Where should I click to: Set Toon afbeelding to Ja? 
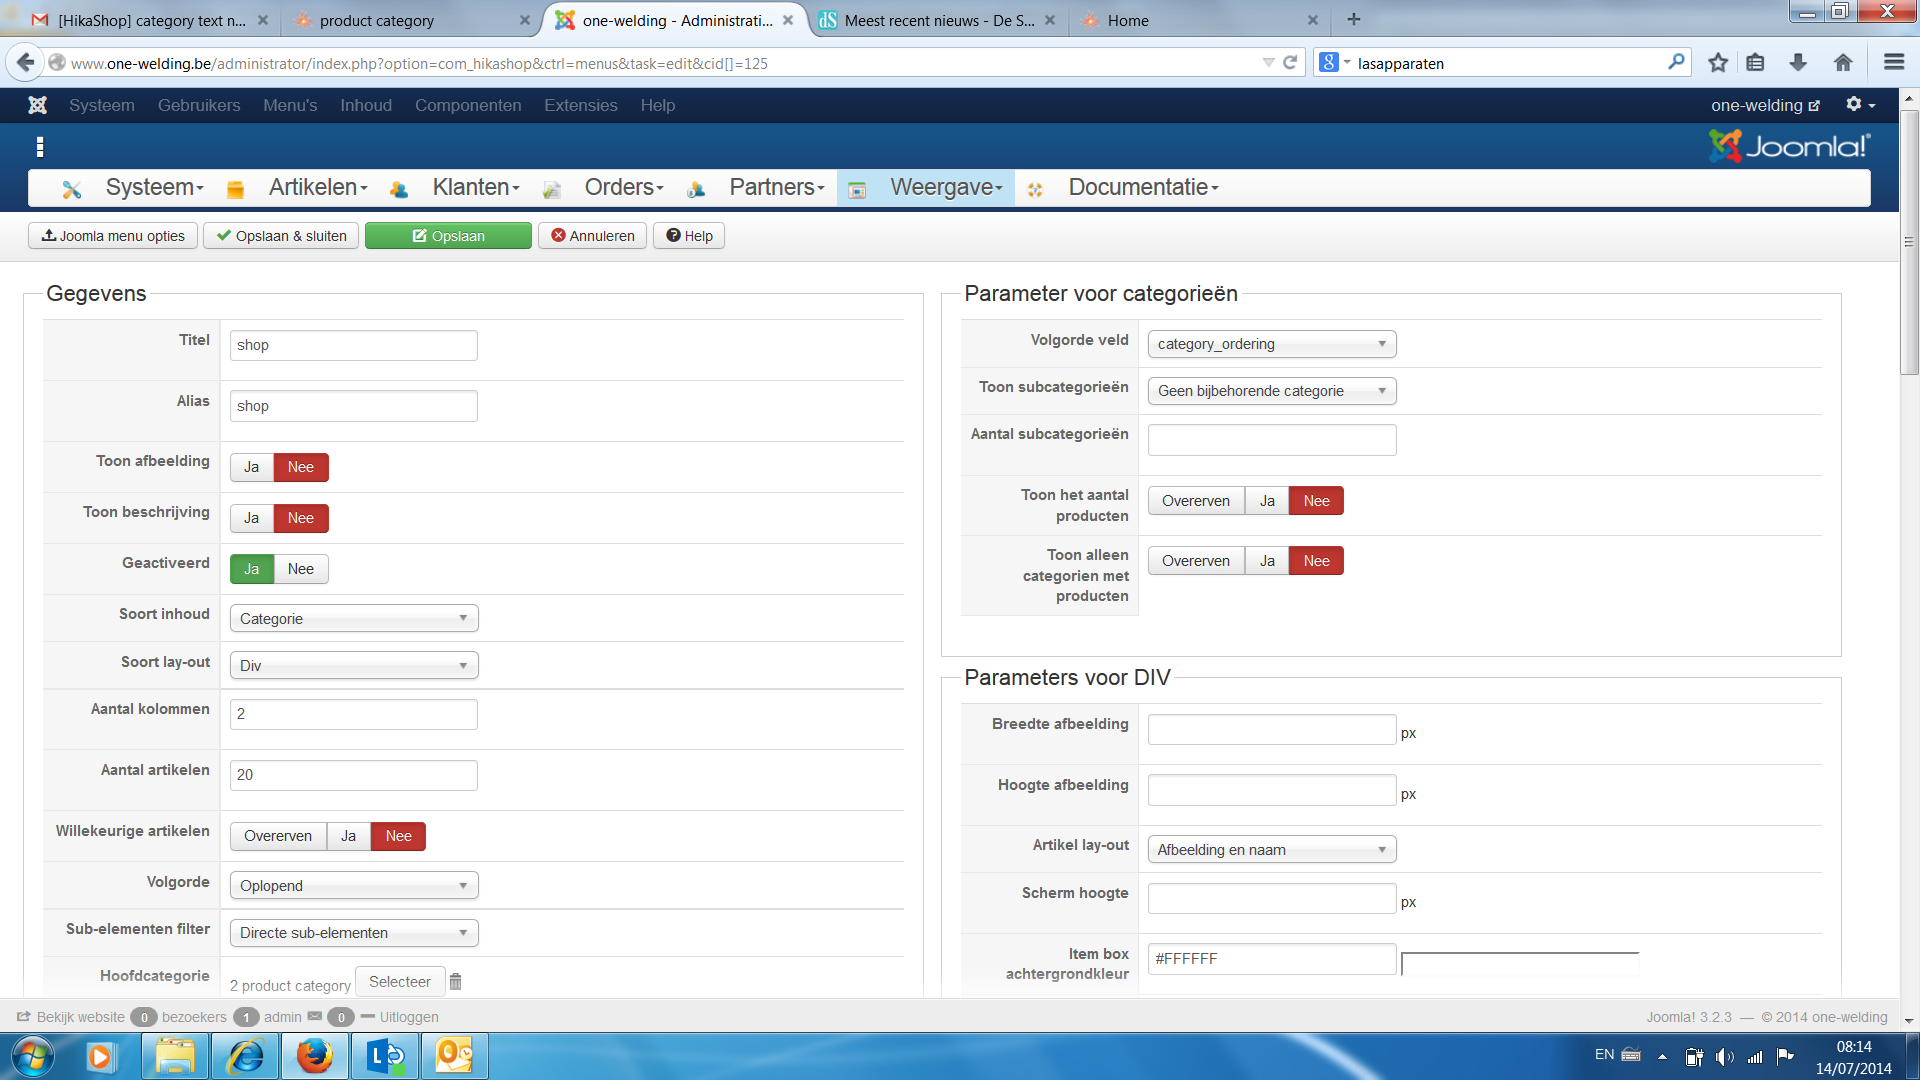252,467
